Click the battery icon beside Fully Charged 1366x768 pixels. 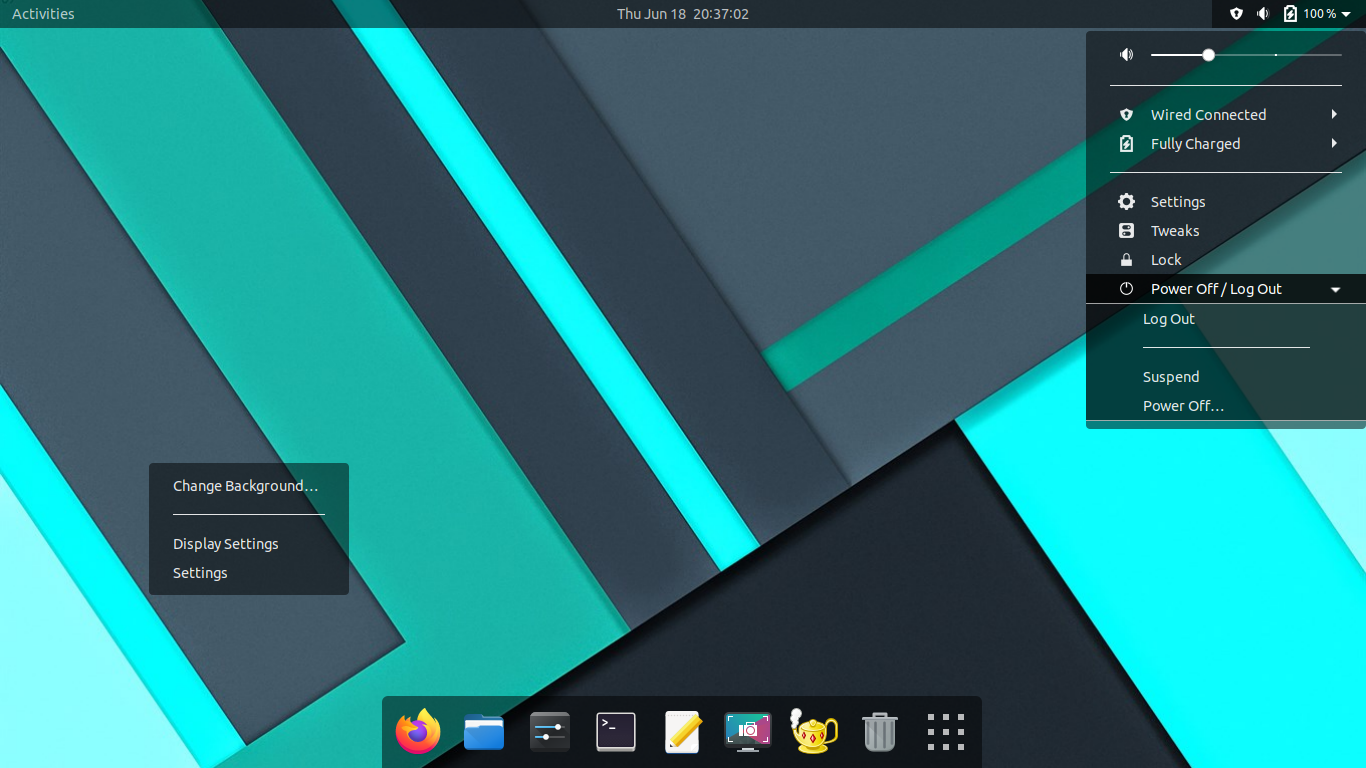(x=1127, y=144)
